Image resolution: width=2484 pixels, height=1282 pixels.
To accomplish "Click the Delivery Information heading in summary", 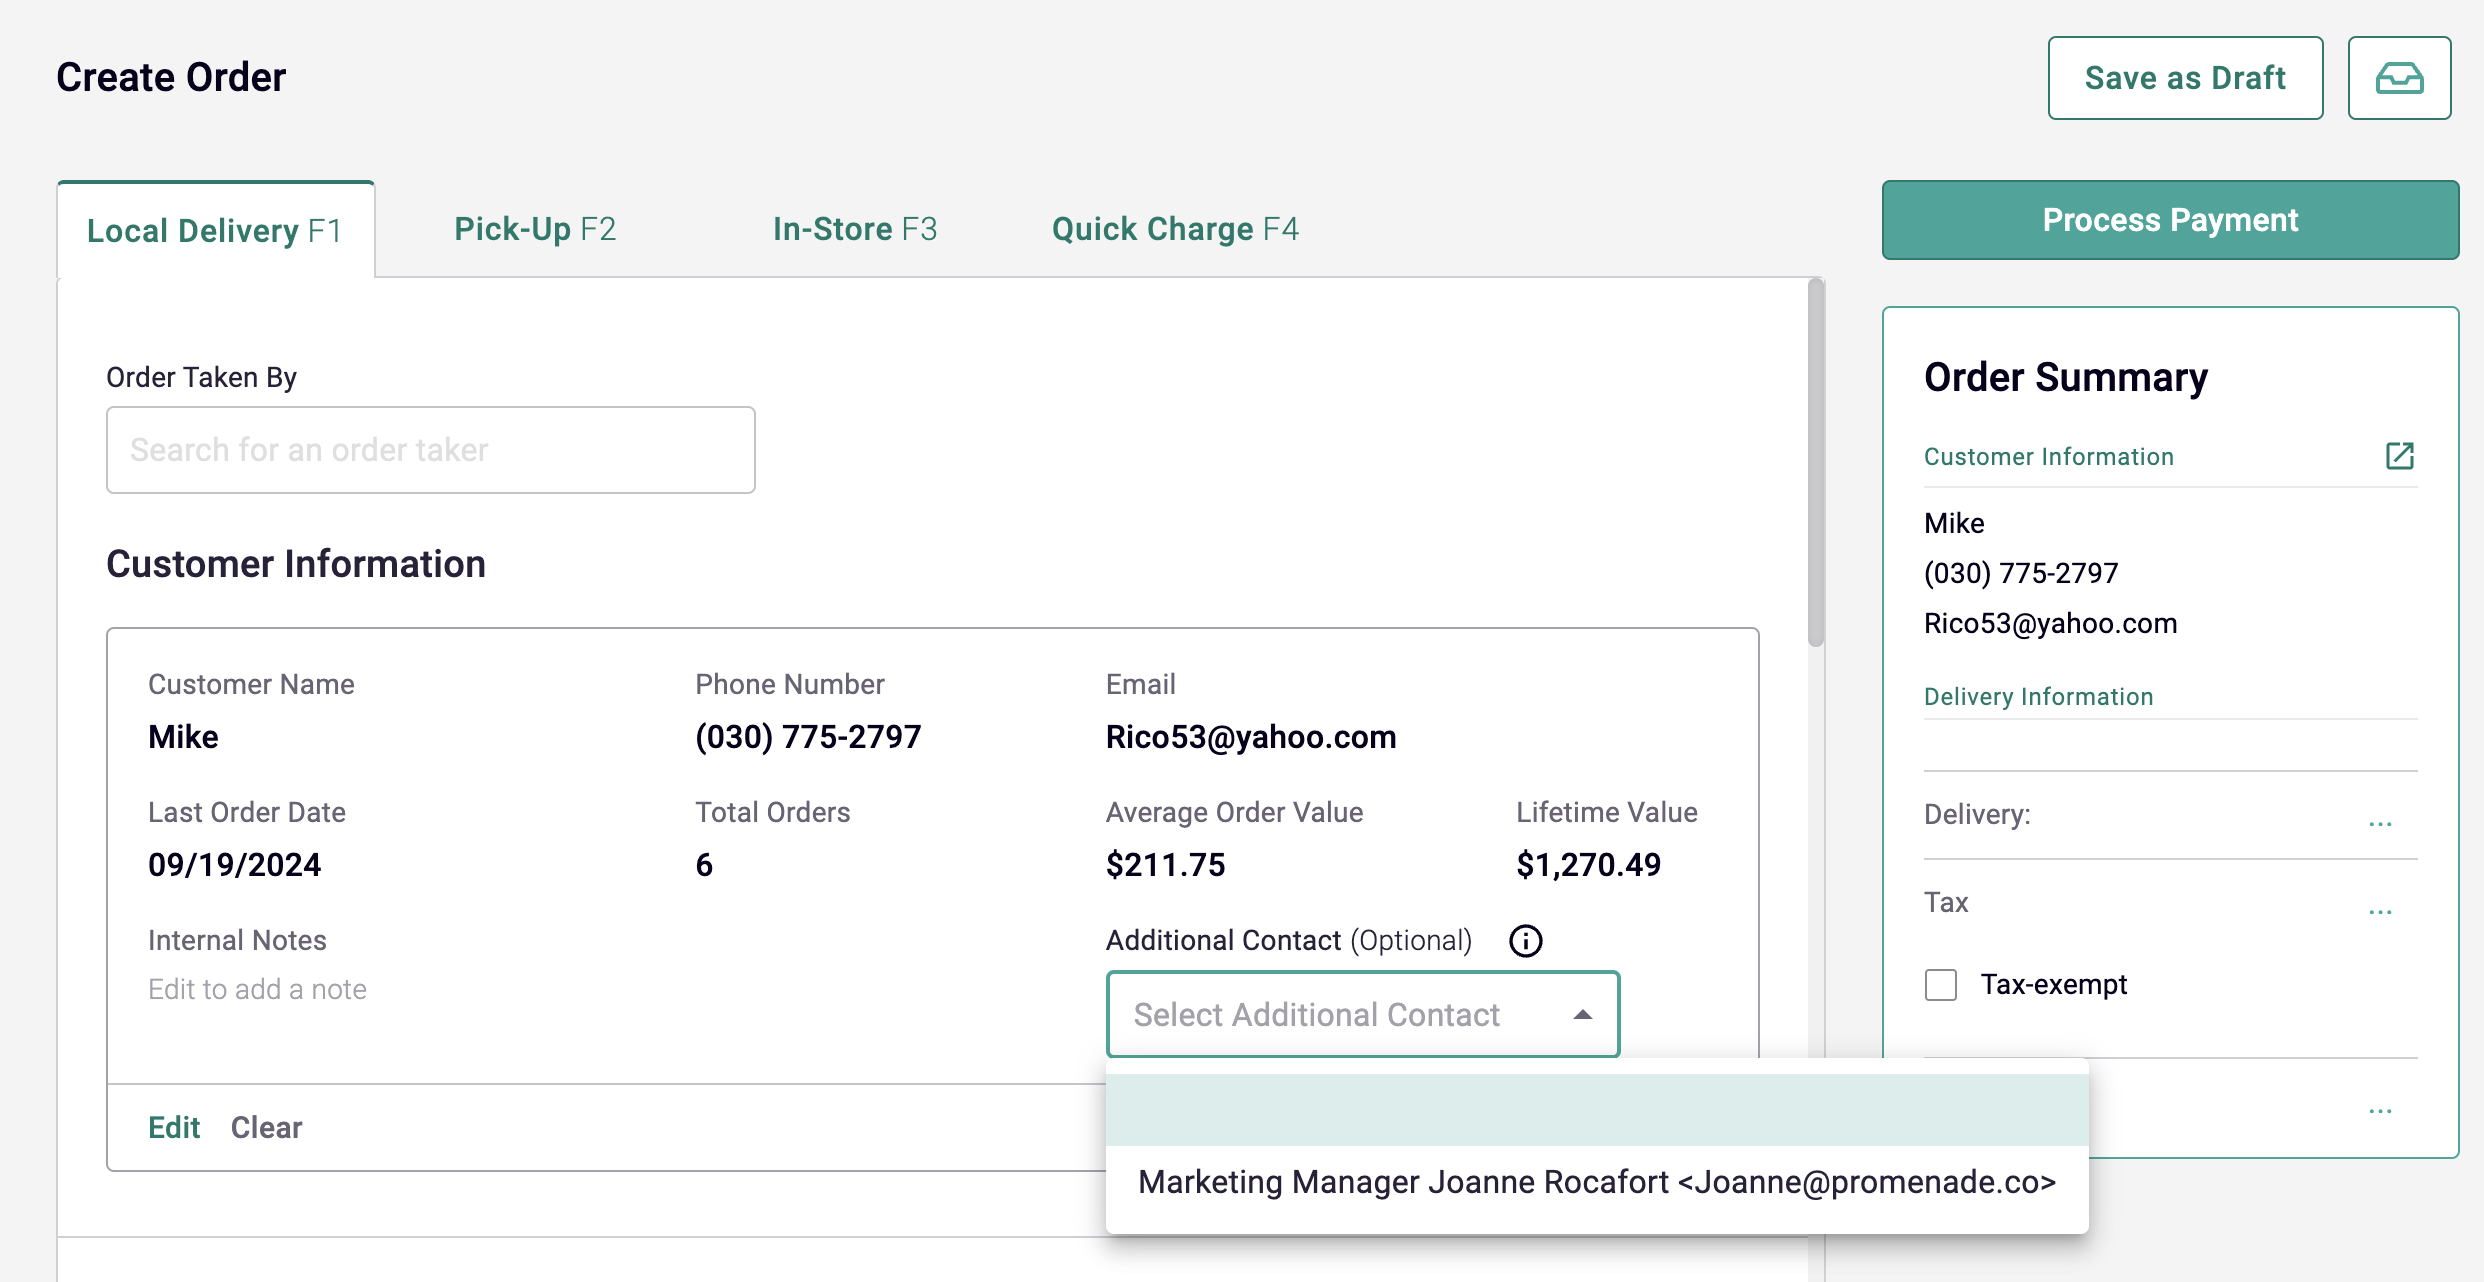I will (x=2039, y=696).
